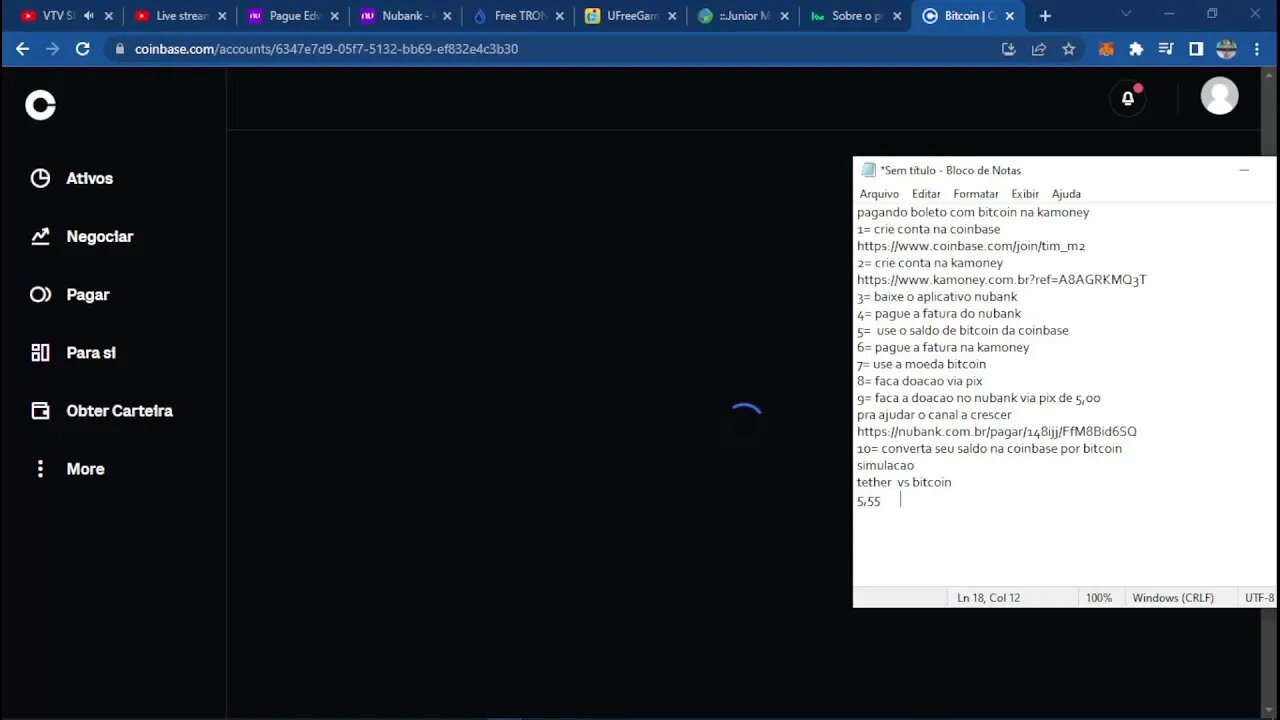The image size is (1280, 720).
Task: Share this page icon
Action: coord(1039,48)
